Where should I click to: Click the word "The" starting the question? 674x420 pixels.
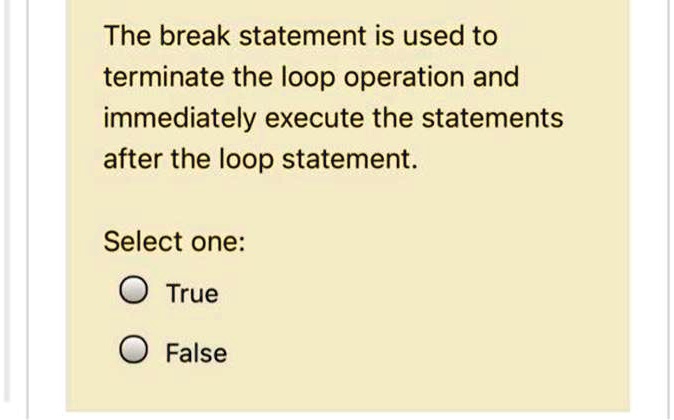pos(124,37)
